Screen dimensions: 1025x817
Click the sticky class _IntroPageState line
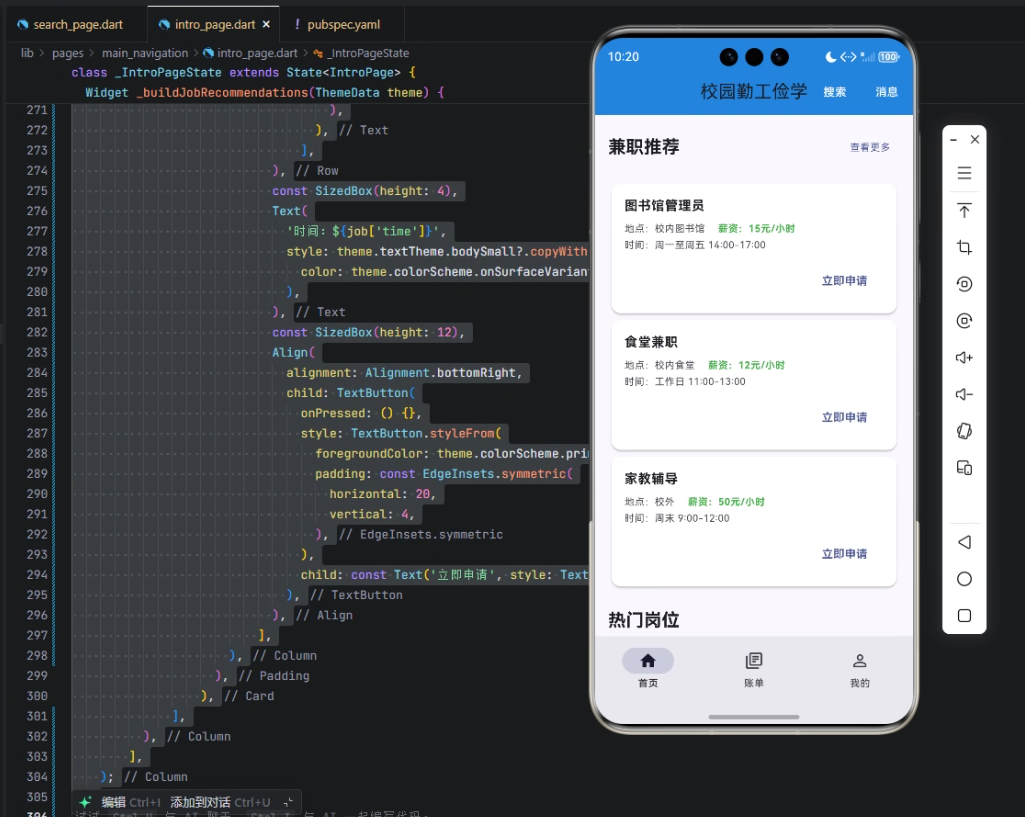click(243, 72)
